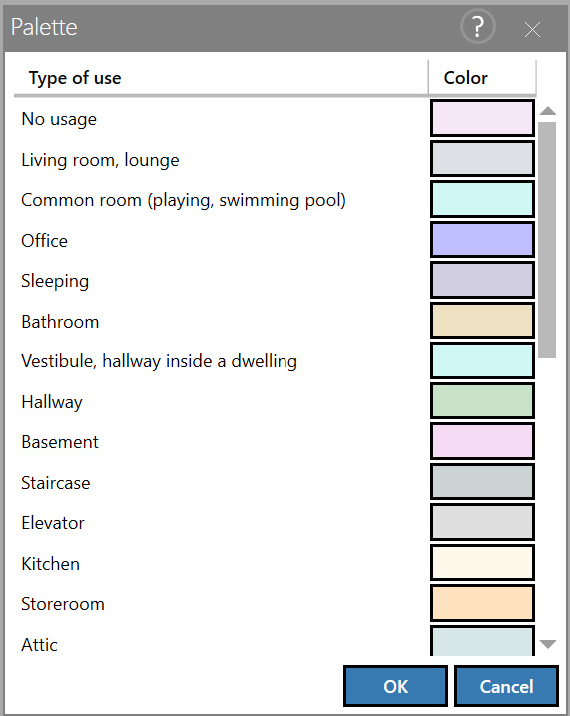
Task: Click the vertical scrollbar thumb
Action: 547,240
